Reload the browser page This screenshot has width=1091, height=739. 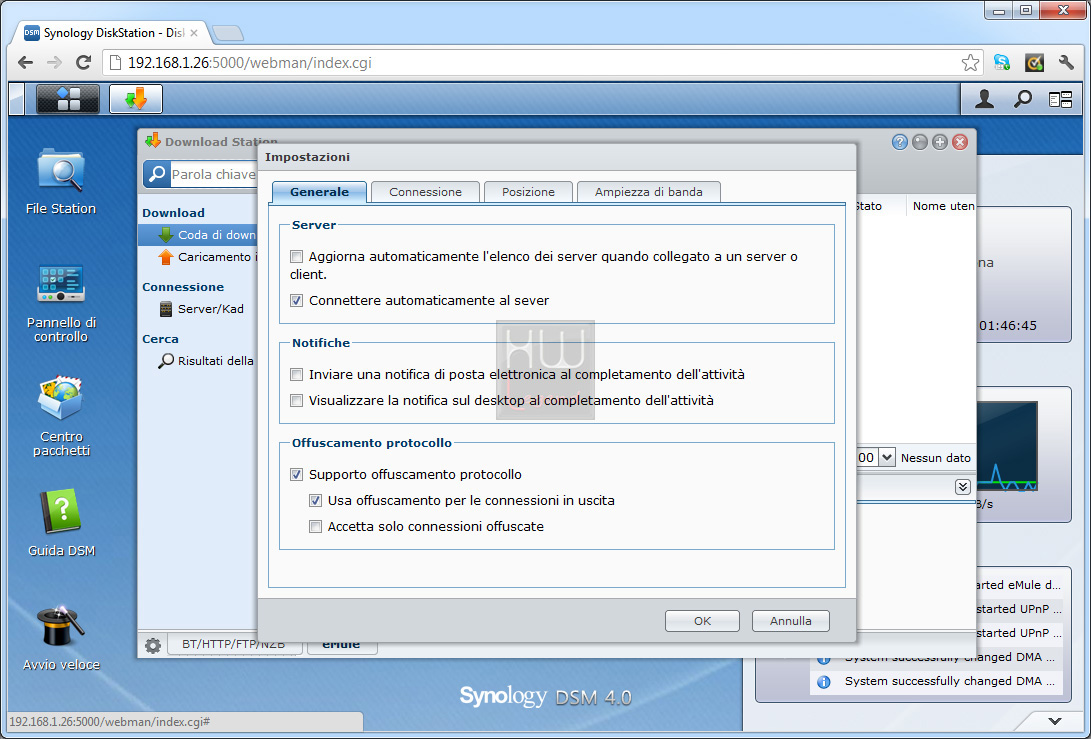[83, 63]
